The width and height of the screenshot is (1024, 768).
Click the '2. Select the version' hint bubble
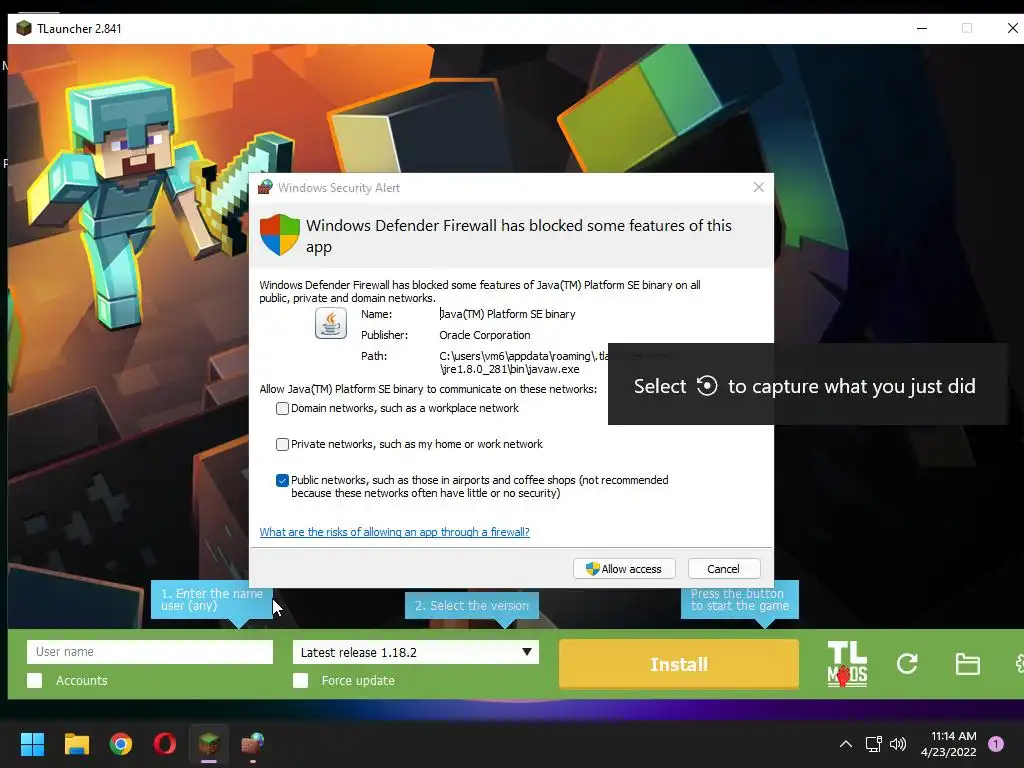click(x=472, y=605)
